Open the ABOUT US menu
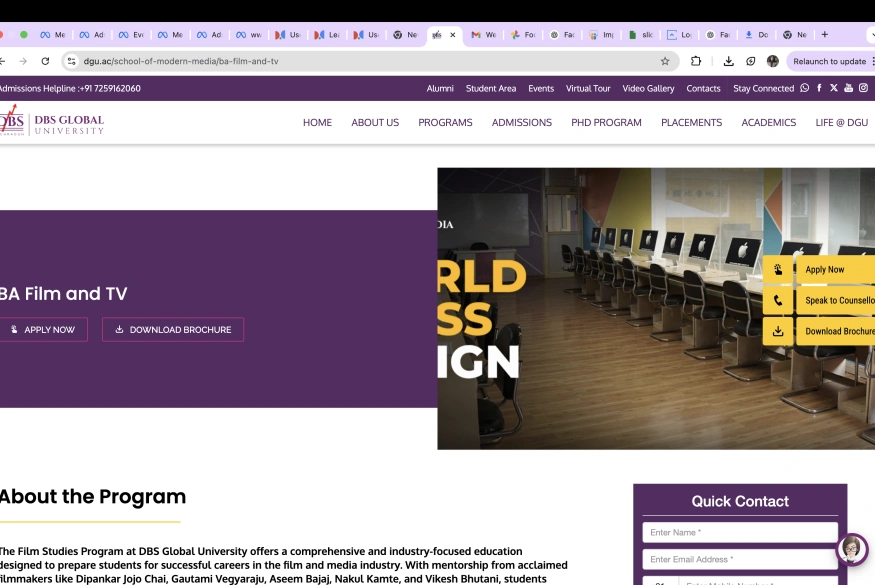The height and width of the screenshot is (585, 875). (375, 122)
